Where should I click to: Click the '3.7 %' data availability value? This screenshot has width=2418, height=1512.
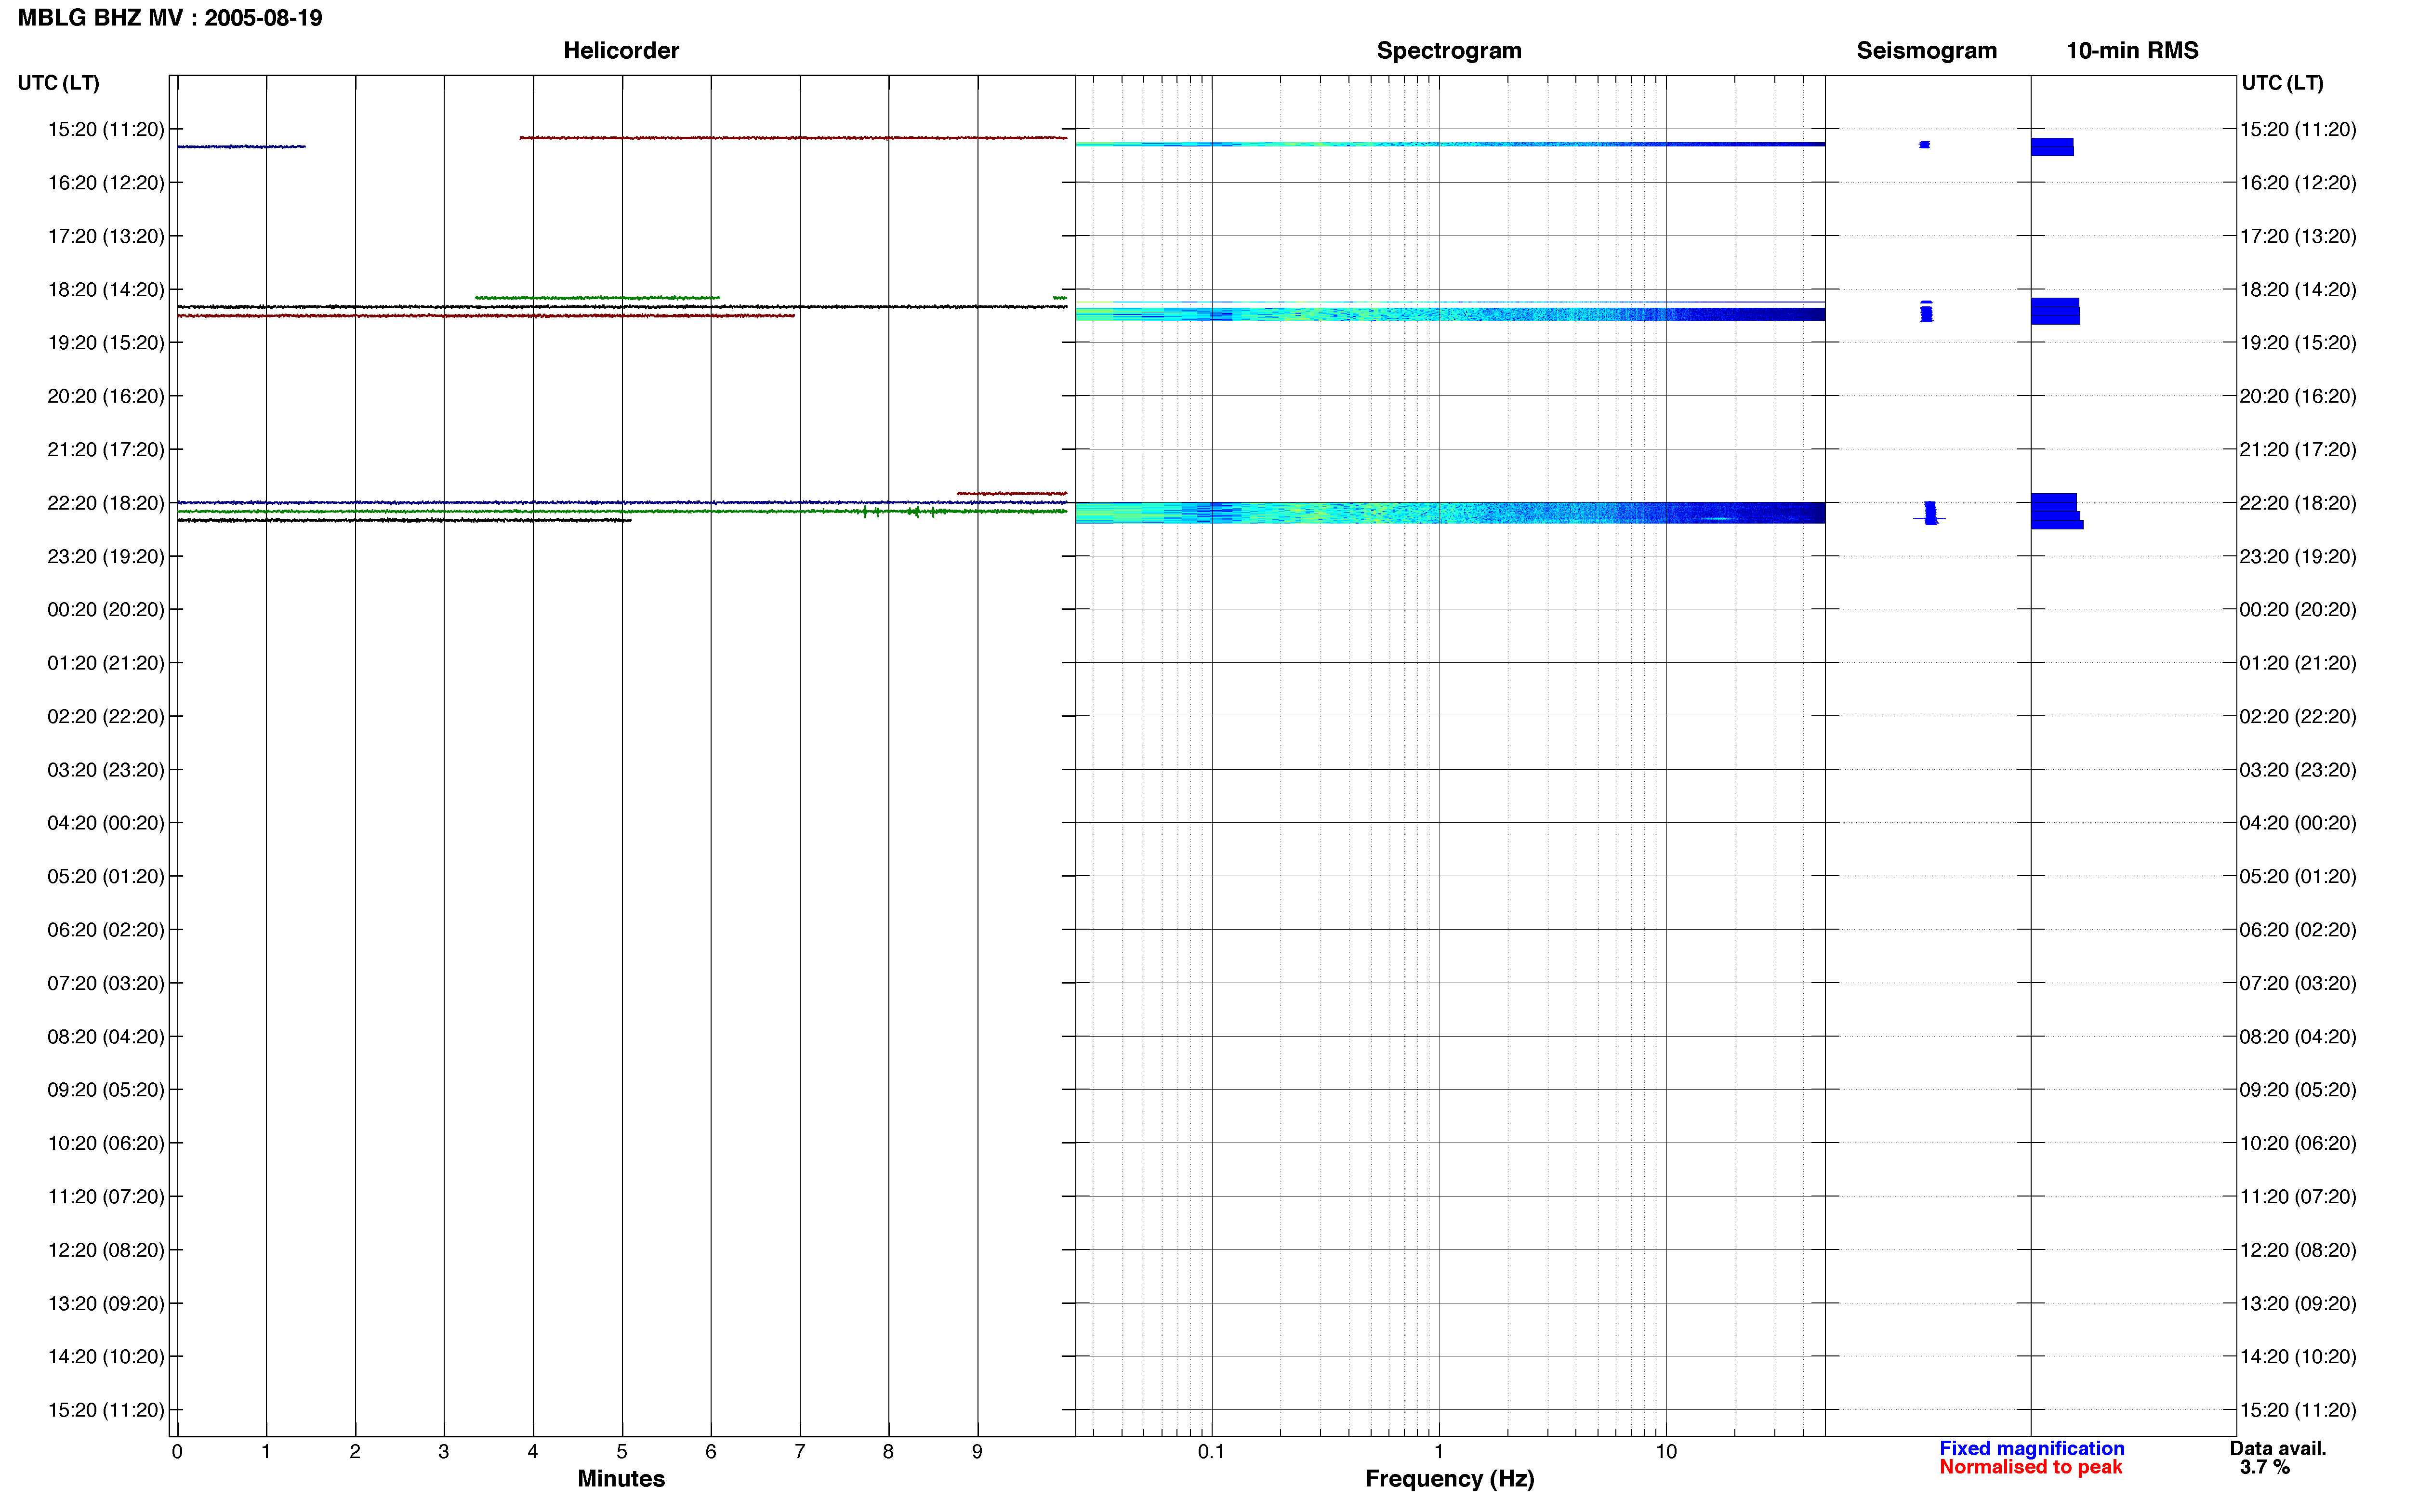(2264, 1467)
